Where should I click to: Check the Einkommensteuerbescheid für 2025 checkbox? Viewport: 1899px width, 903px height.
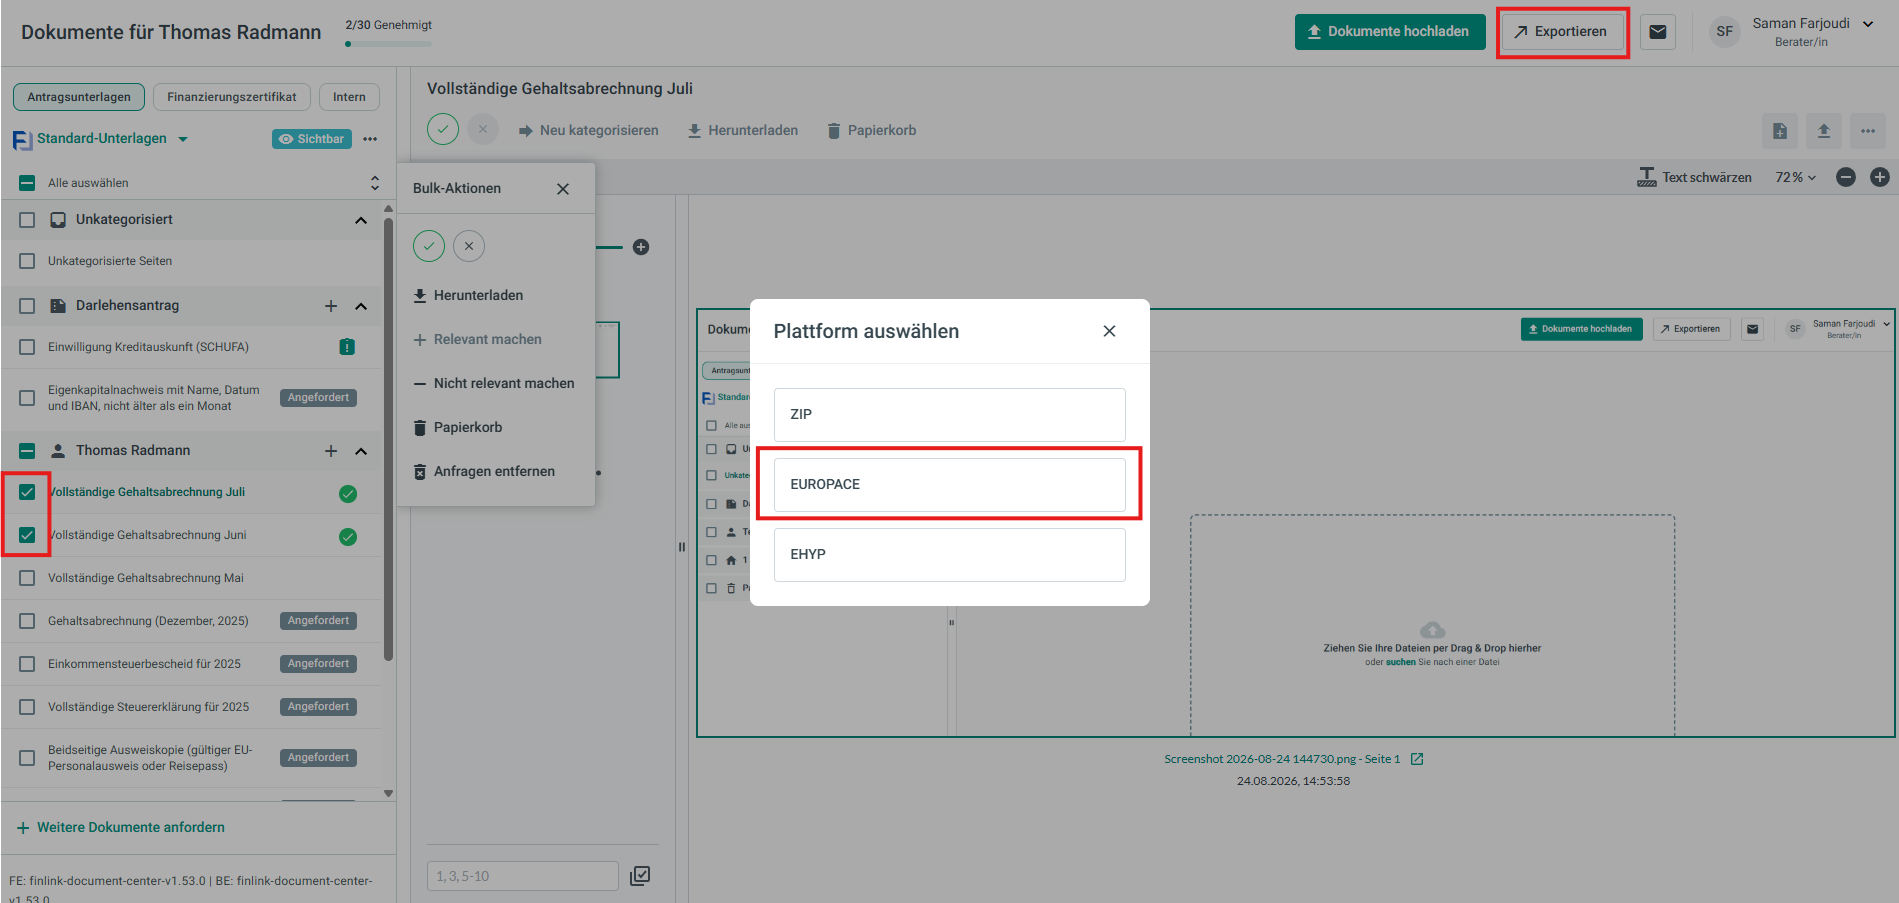(x=27, y=664)
